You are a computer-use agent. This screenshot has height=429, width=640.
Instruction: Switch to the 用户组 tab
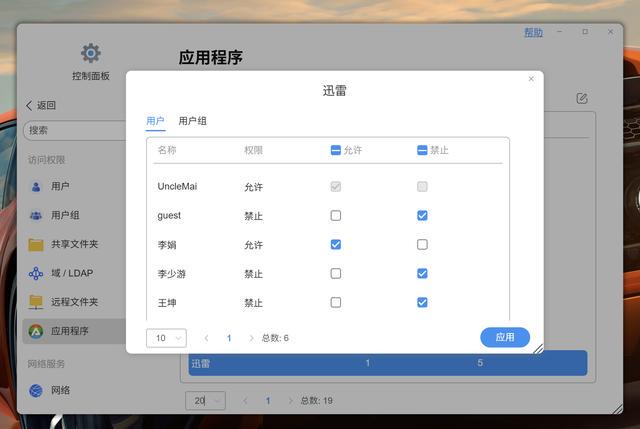click(x=193, y=121)
